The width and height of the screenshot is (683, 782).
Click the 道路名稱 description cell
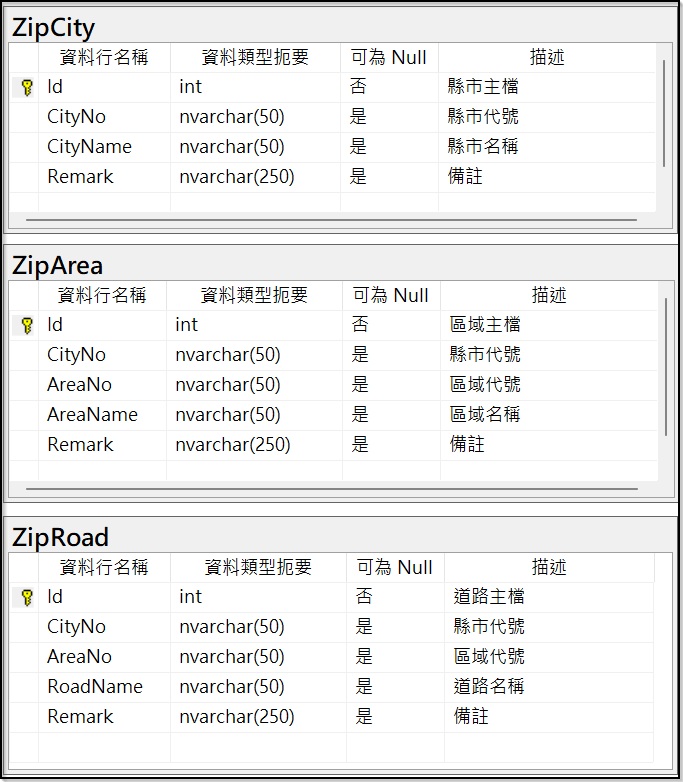[549, 687]
